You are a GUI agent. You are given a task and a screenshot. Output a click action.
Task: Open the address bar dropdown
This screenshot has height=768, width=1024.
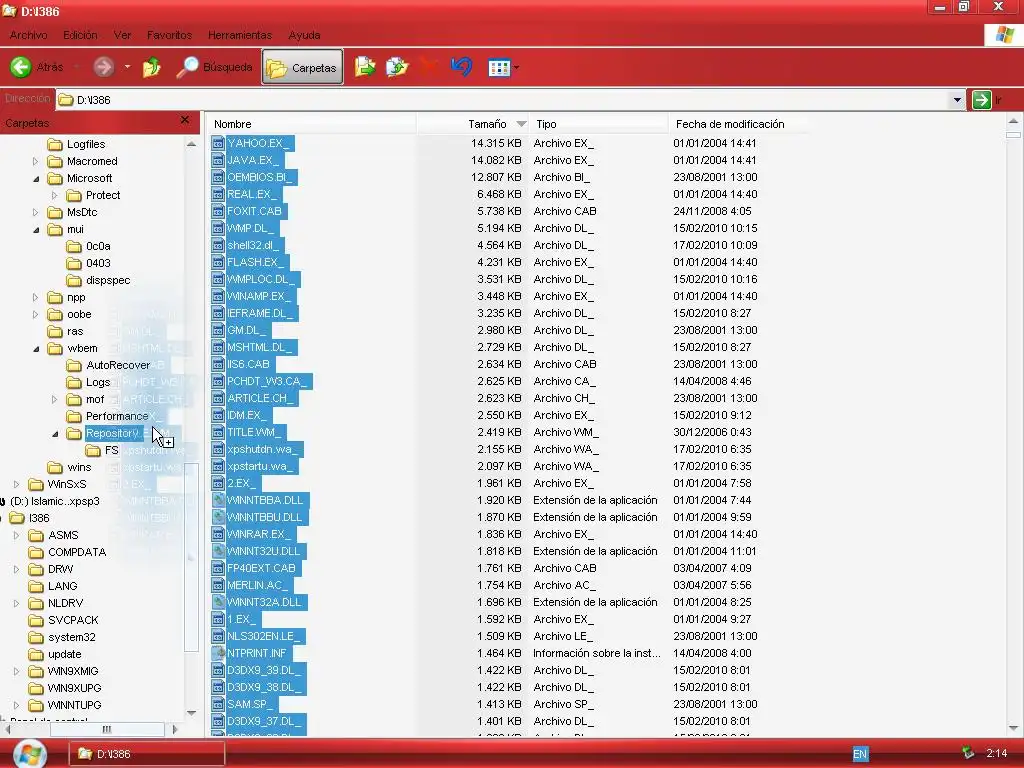point(957,100)
